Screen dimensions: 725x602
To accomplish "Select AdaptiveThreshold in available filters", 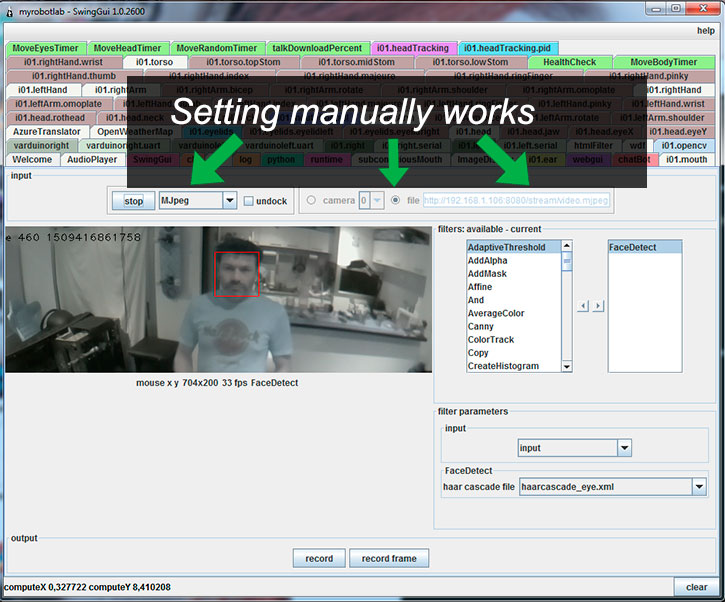I will [x=514, y=247].
